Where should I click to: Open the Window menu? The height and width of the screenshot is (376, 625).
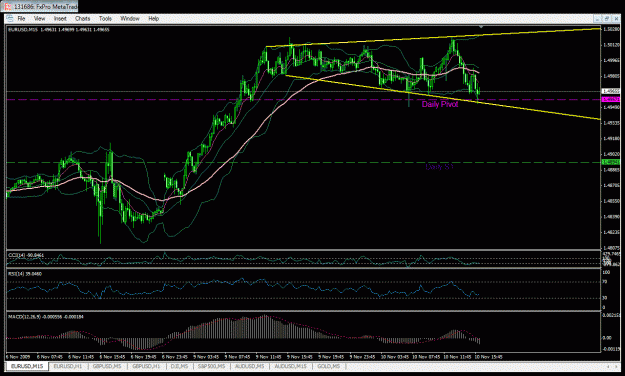click(x=130, y=18)
